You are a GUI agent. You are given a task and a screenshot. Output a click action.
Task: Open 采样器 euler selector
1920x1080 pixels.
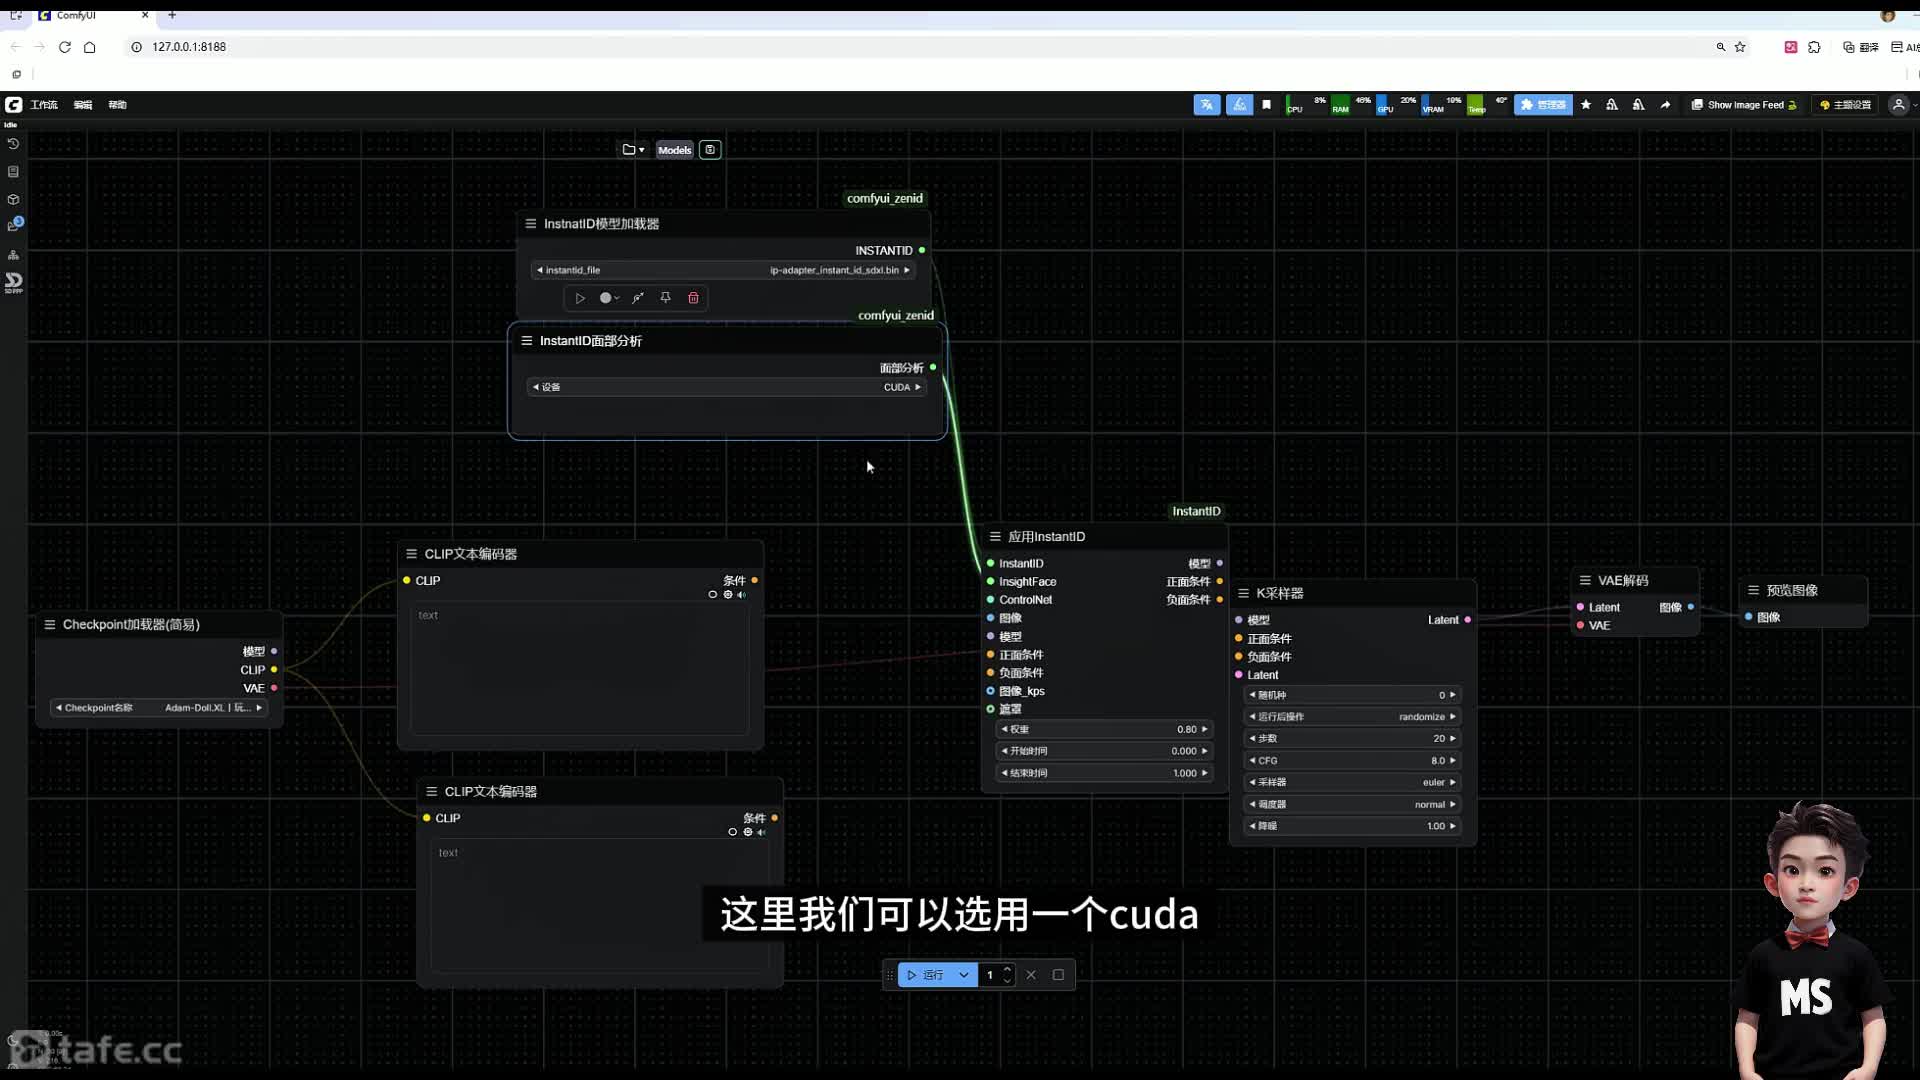click(x=1353, y=782)
